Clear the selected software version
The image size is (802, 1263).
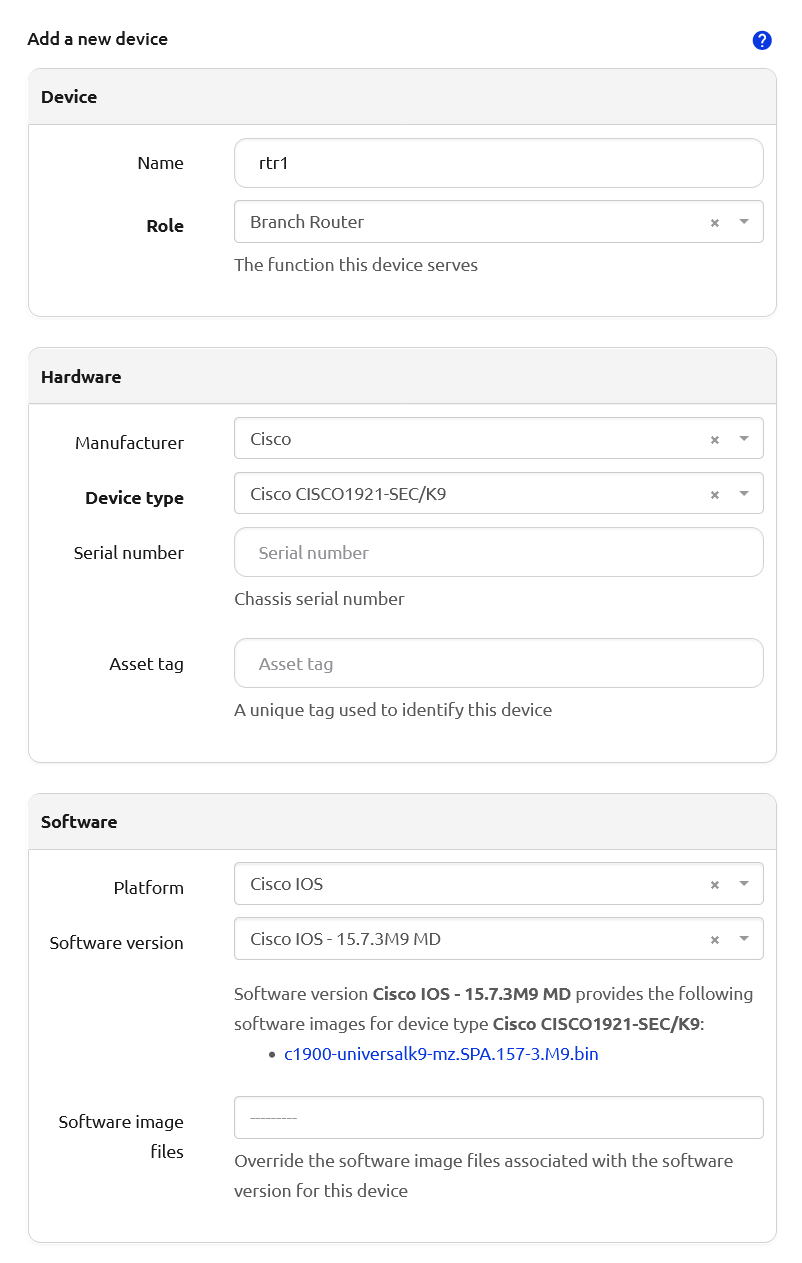point(714,939)
